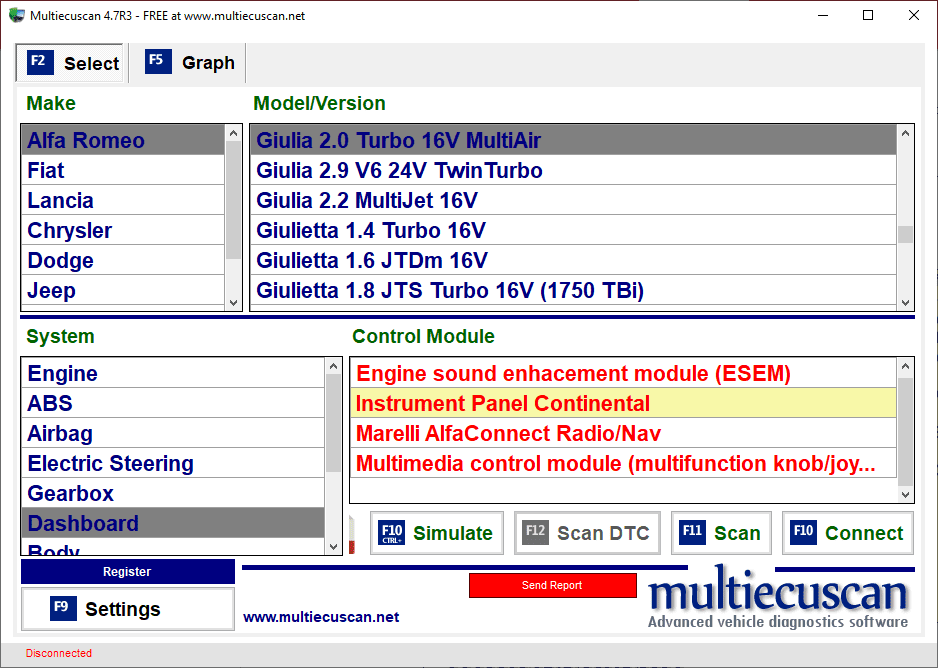This screenshot has width=938, height=668.
Task: Select Engine sound enhacement module (ESEM)
Action: coord(623,373)
